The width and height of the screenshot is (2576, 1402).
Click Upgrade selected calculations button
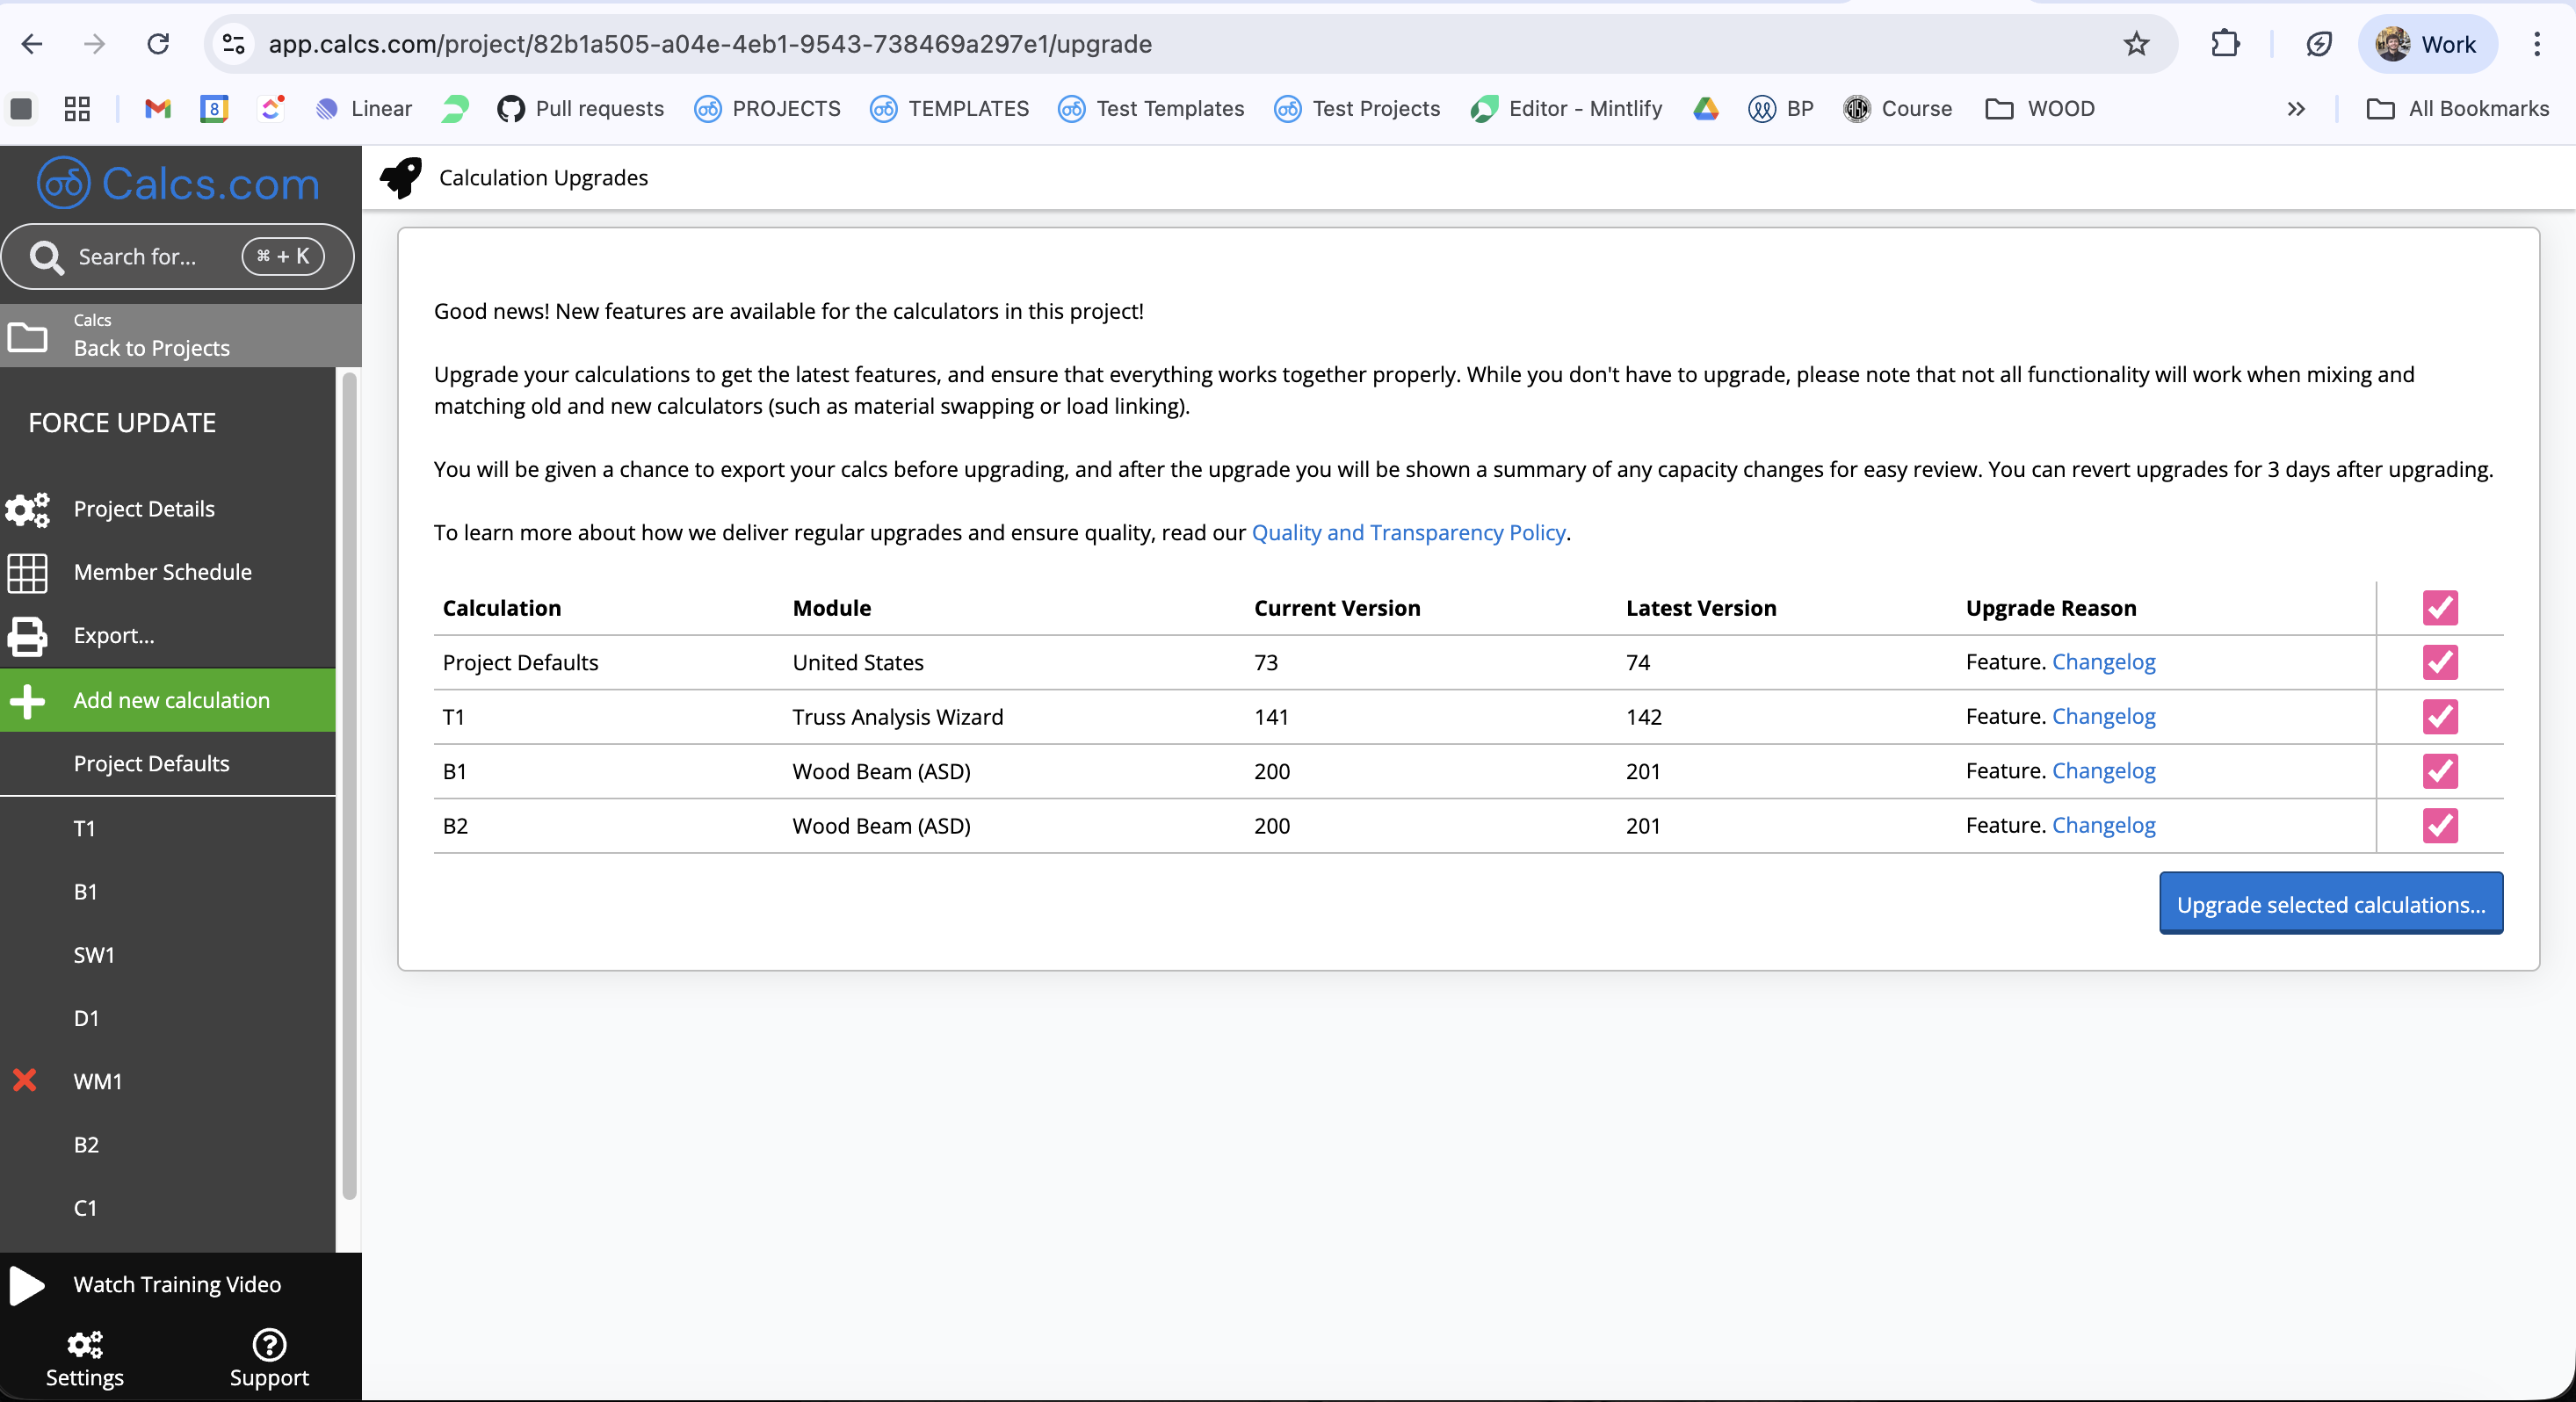(x=2330, y=904)
